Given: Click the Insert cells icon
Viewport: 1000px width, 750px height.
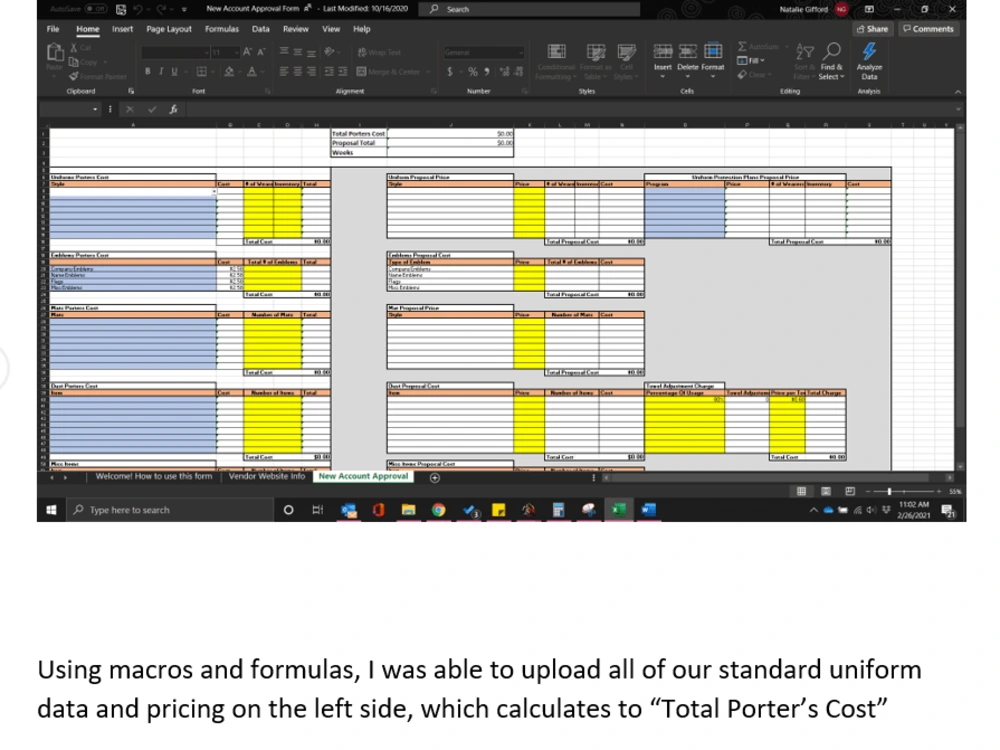Looking at the screenshot, I should click(663, 52).
